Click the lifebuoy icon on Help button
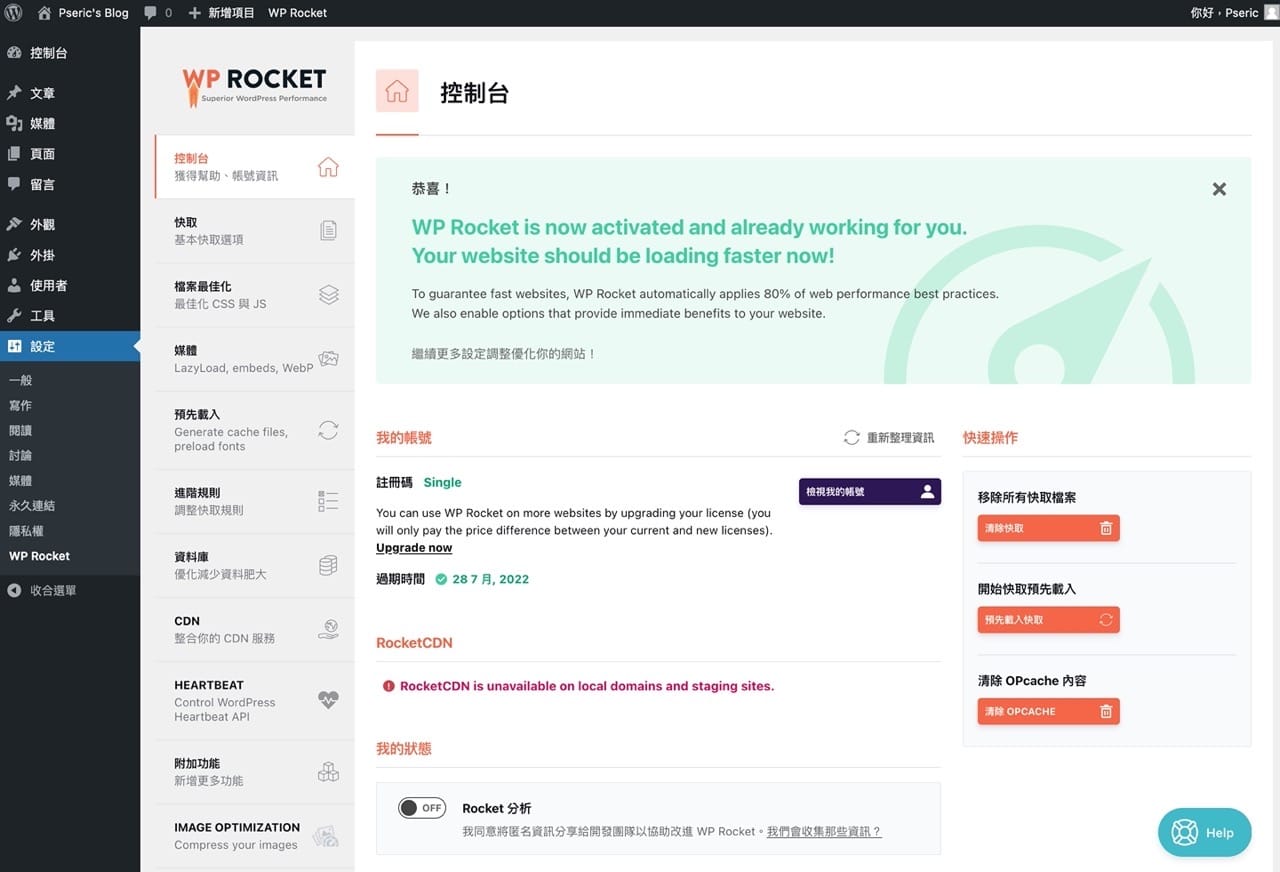This screenshot has width=1280, height=872. tap(1185, 832)
